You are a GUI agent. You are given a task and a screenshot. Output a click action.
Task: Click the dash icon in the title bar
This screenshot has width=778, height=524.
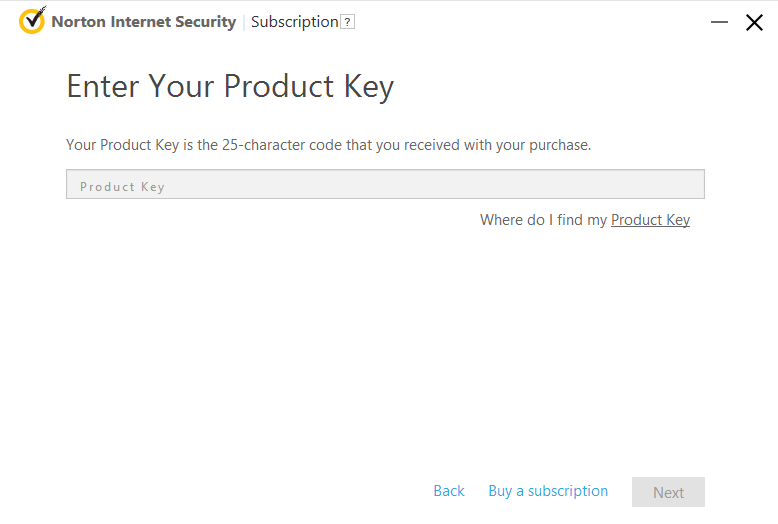click(x=719, y=22)
